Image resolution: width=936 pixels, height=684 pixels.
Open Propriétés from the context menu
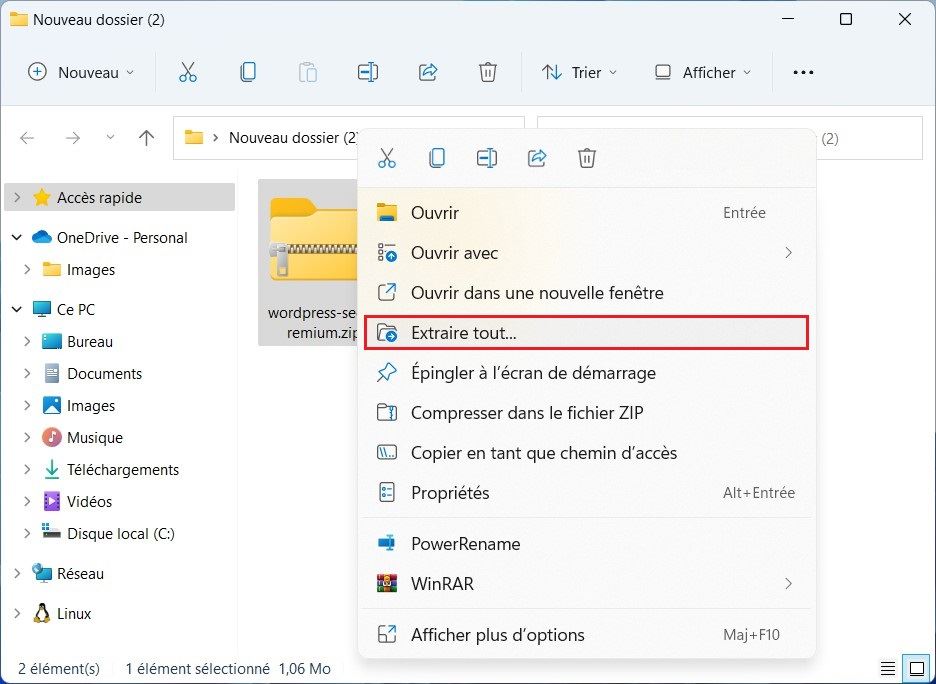tap(449, 492)
